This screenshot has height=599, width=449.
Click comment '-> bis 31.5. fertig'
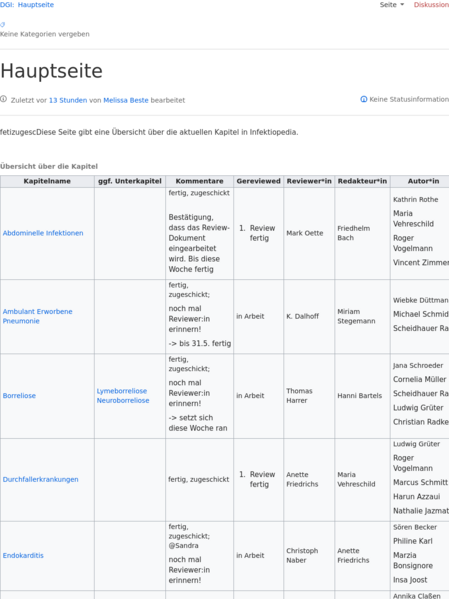[x=200, y=343]
